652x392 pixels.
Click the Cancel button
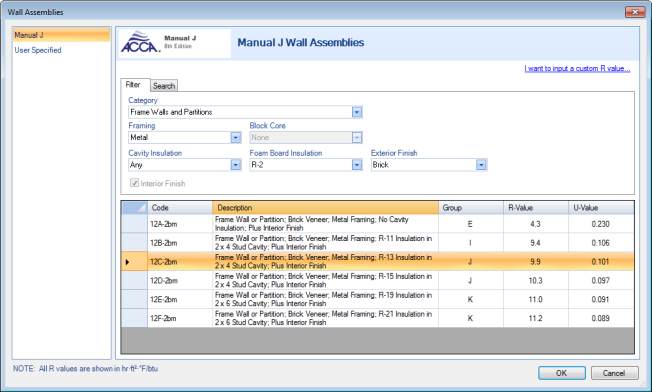pyautogui.click(x=614, y=373)
